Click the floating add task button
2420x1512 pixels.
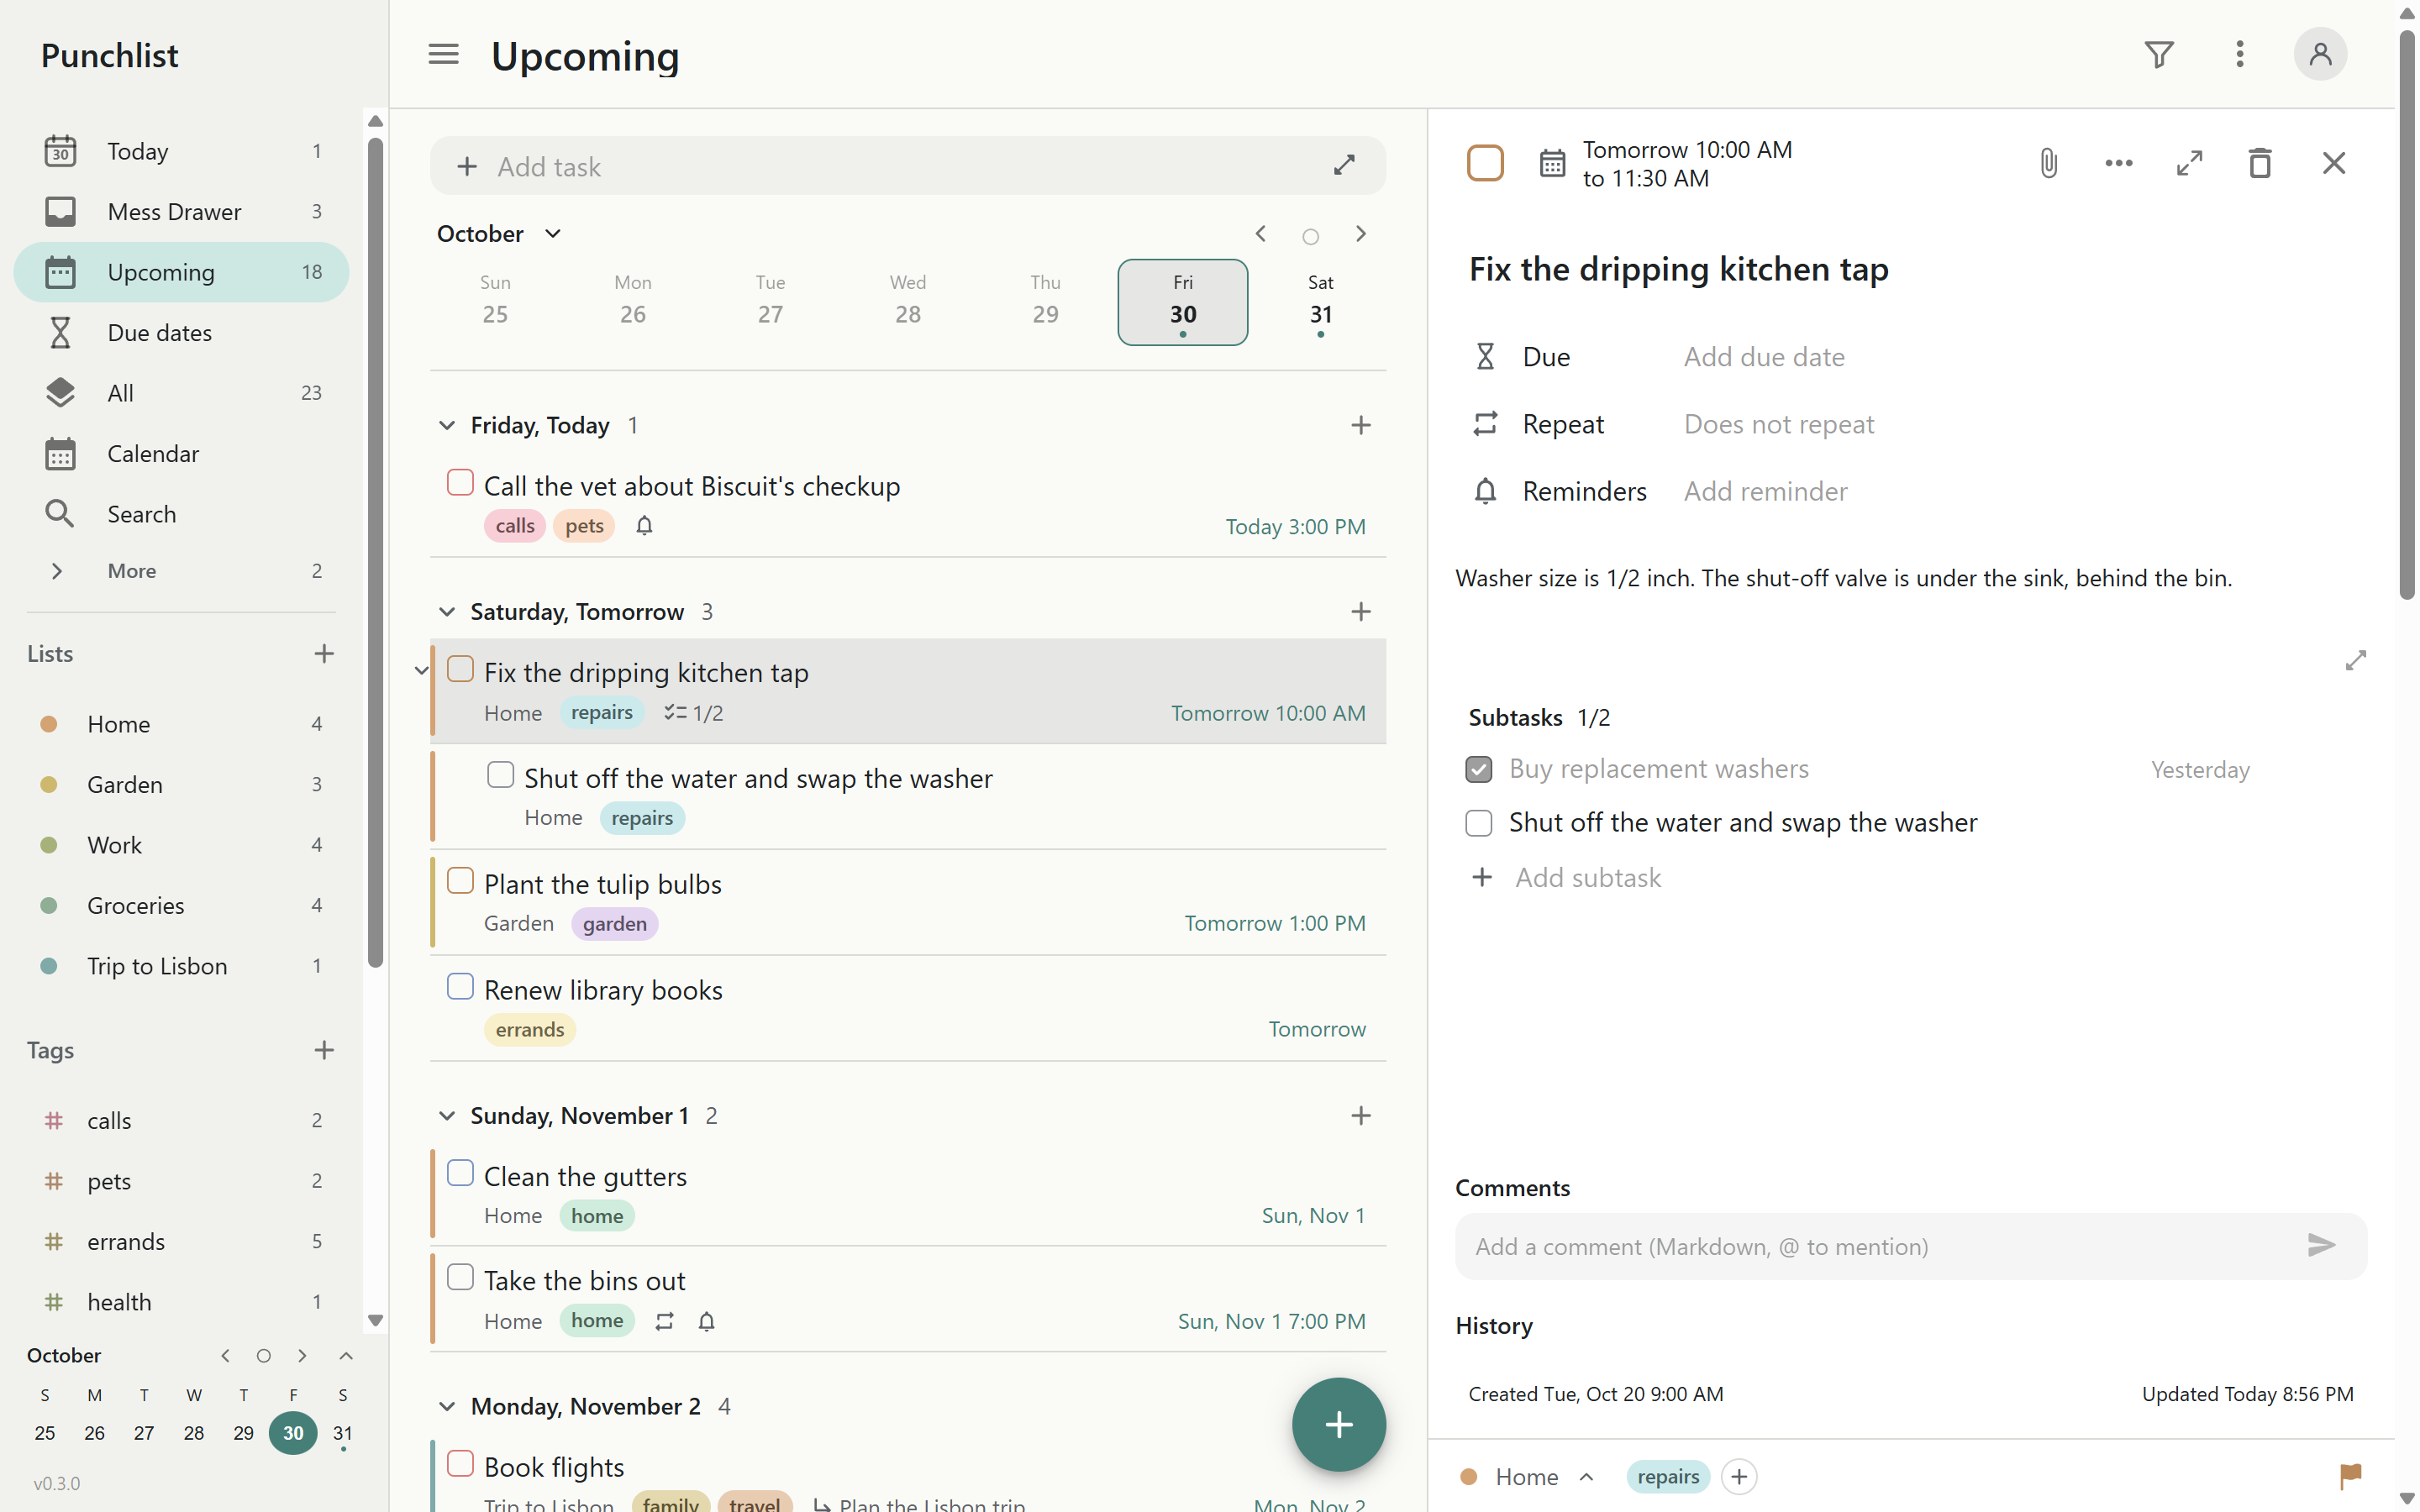[1338, 1424]
